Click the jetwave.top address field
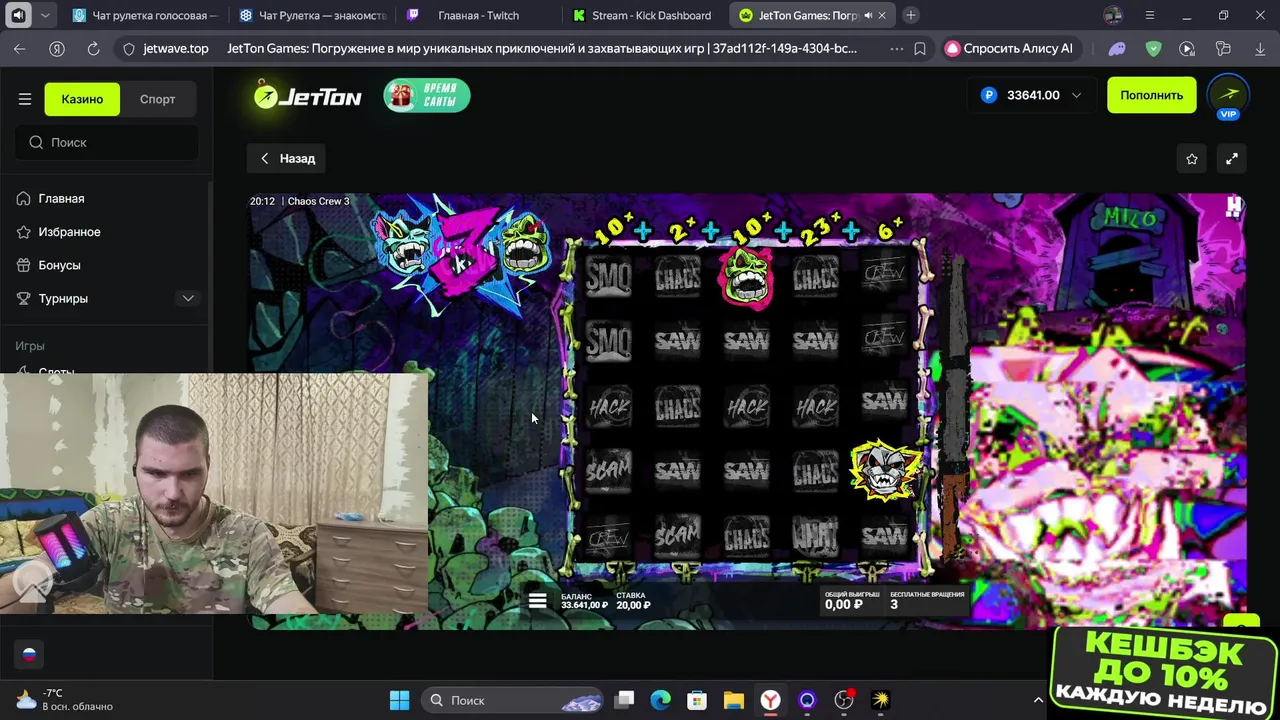1280x720 pixels. (x=176, y=48)
